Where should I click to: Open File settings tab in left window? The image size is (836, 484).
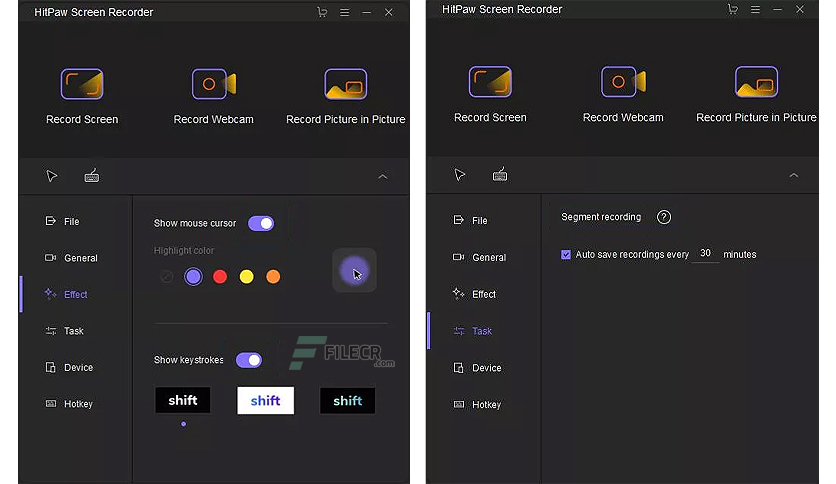tap(62, 221)
